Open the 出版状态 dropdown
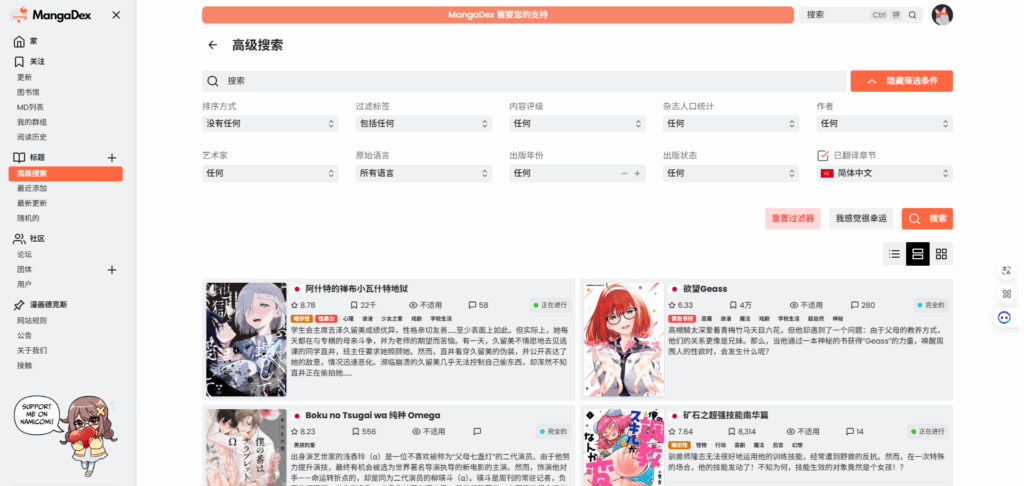This screenshot has height=486, width=1024. pos(731,174)
